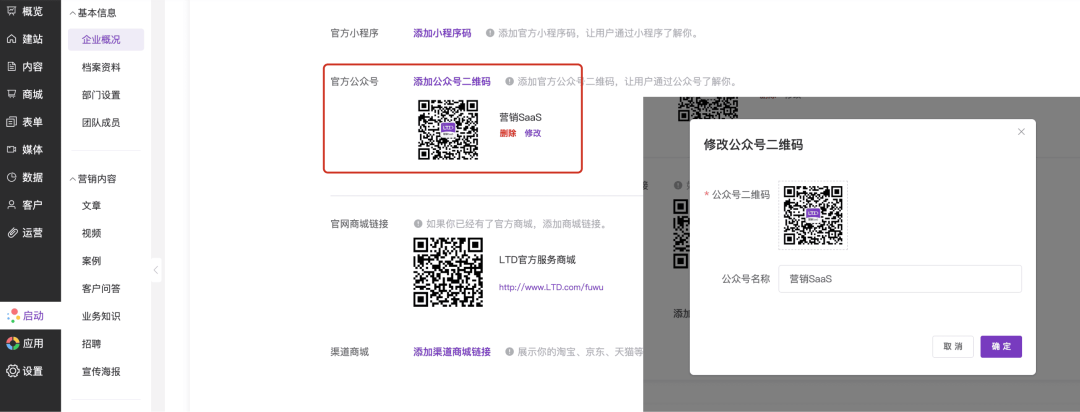Screen dimensions: 1080x412
Task: Collapse the 基本信息 section
Action: pos(72,13)
